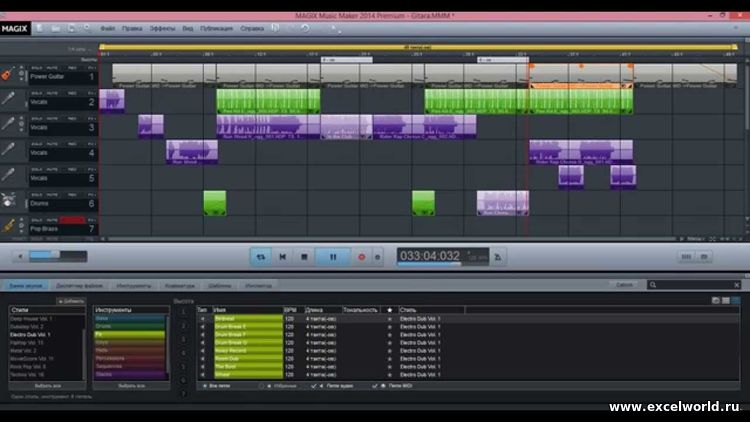Viewport: 750px width, 422px height.
Task: Click the Catooh button
Action: (x=624, y=285)
